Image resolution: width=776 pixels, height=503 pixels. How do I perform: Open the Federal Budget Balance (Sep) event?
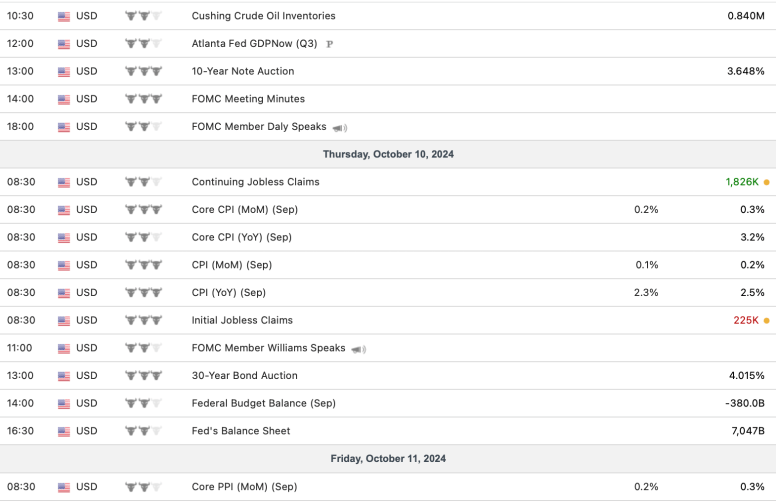click(x=263, y=403)
